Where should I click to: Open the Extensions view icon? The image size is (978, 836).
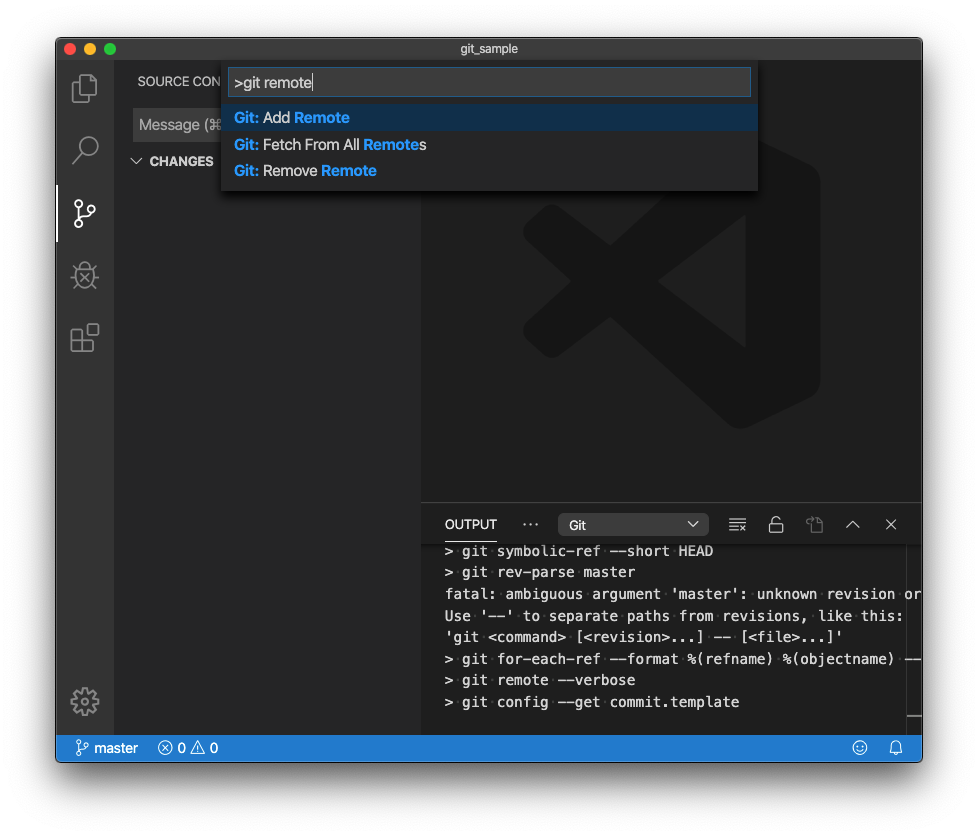85,338
